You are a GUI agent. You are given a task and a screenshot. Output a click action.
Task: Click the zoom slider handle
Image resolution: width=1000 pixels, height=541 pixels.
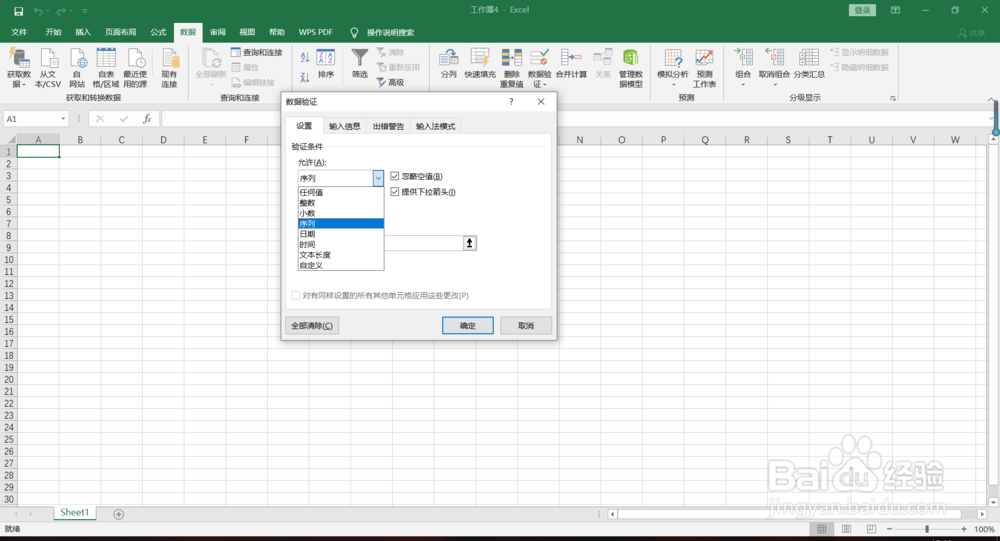click(x=927, y=529)
